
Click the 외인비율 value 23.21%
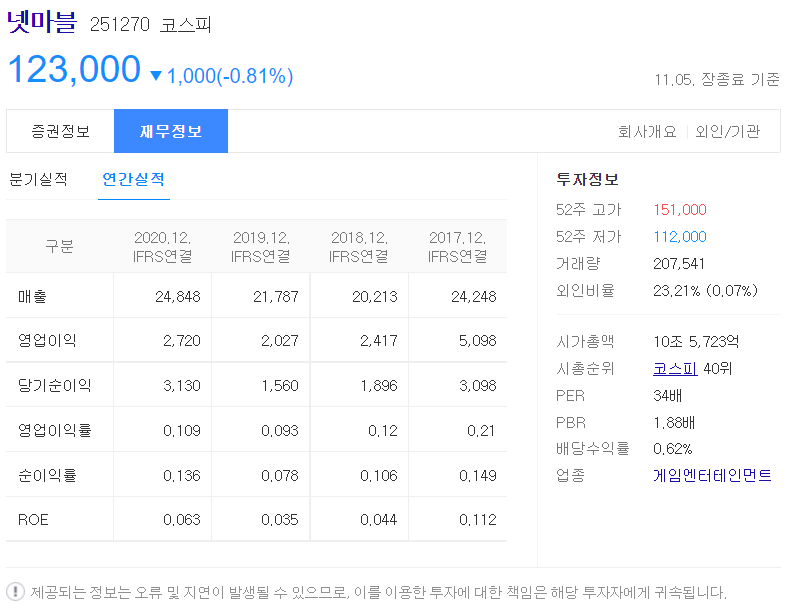677,291
